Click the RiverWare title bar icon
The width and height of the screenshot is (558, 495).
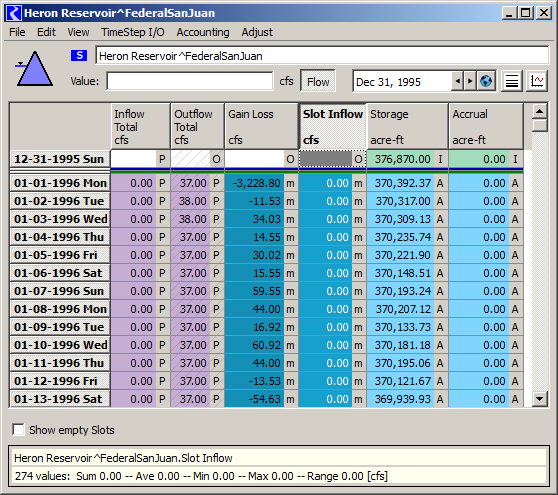(14, 13)
